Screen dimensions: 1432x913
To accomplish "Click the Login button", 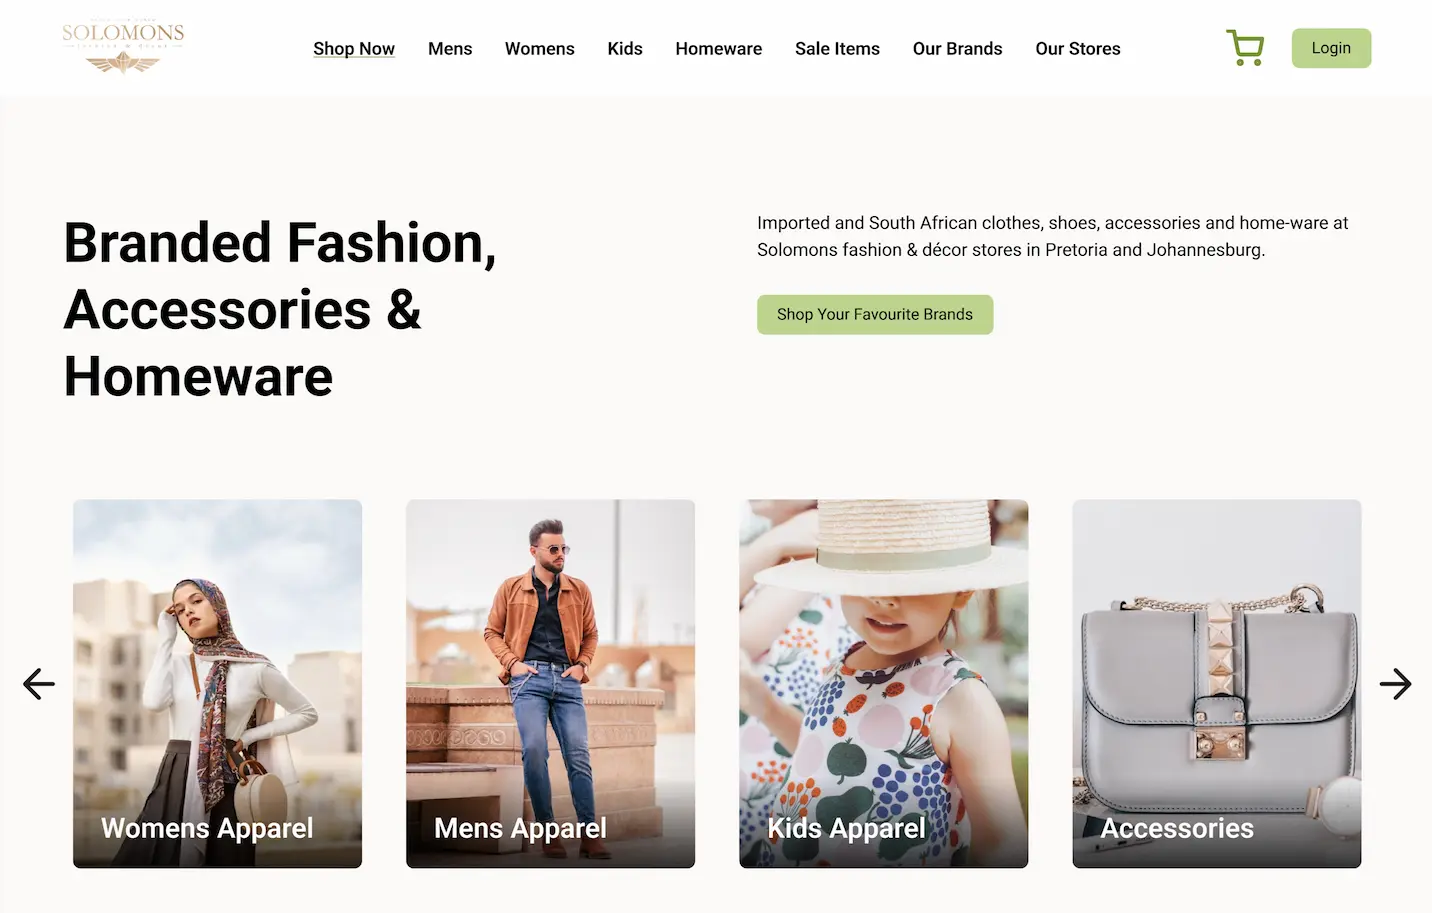I will [1331, 48].
